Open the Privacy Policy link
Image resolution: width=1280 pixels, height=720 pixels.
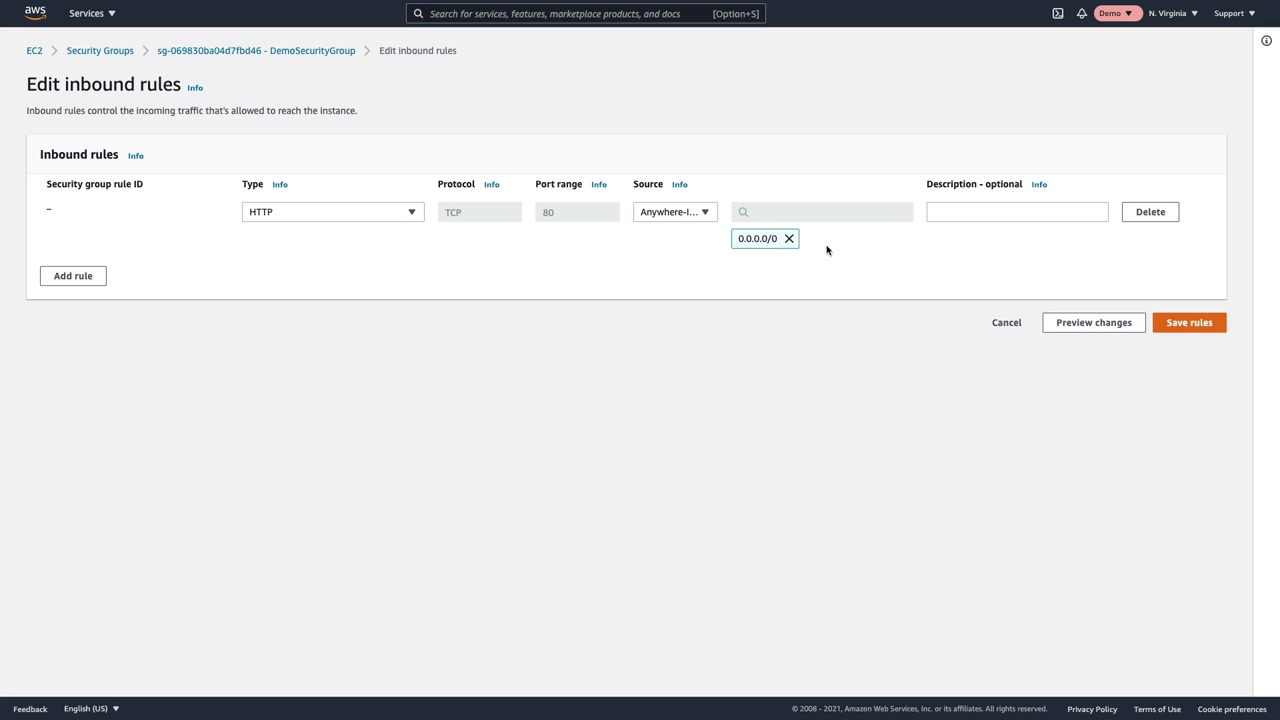click(x=1092, y=709)
